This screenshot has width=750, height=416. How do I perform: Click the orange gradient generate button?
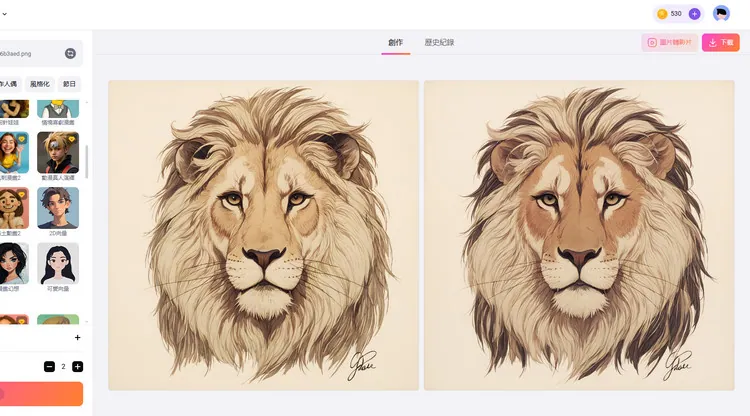[42, 394]
